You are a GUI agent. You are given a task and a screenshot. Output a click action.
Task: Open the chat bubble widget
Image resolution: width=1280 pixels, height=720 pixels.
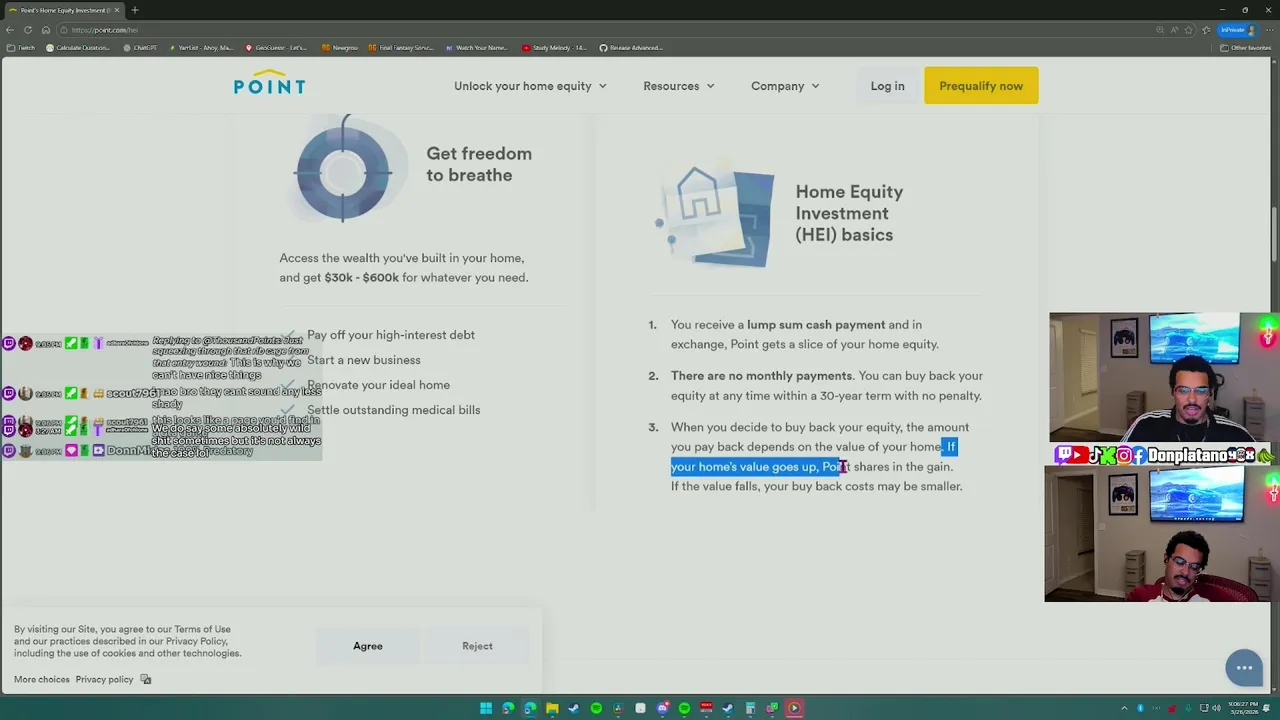click(x=1244, y=667)
